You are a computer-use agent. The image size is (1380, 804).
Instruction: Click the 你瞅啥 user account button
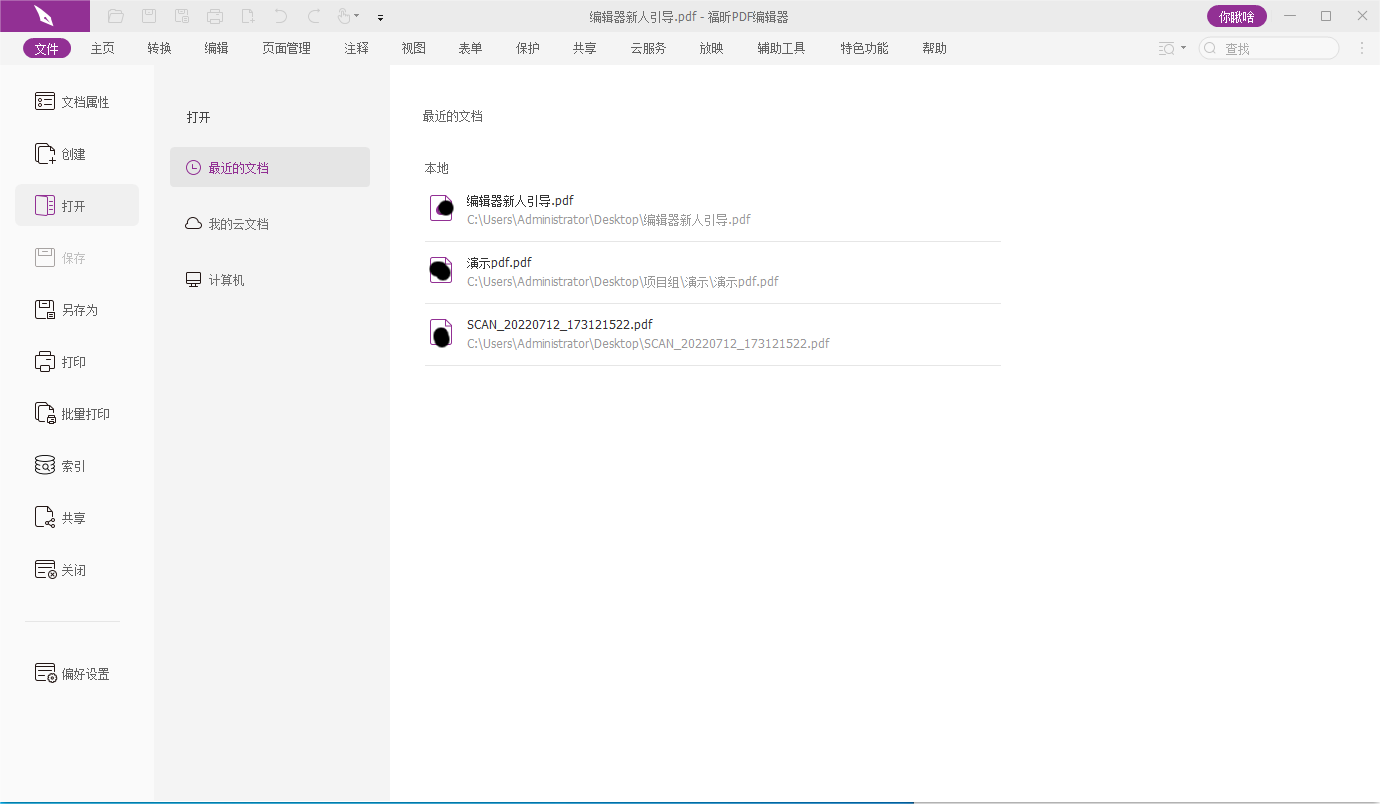pos(1236,16)
